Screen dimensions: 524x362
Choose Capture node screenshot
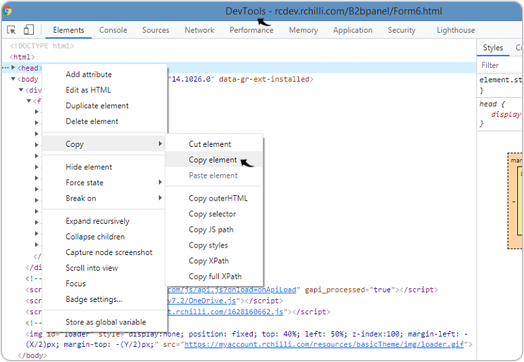109,252
